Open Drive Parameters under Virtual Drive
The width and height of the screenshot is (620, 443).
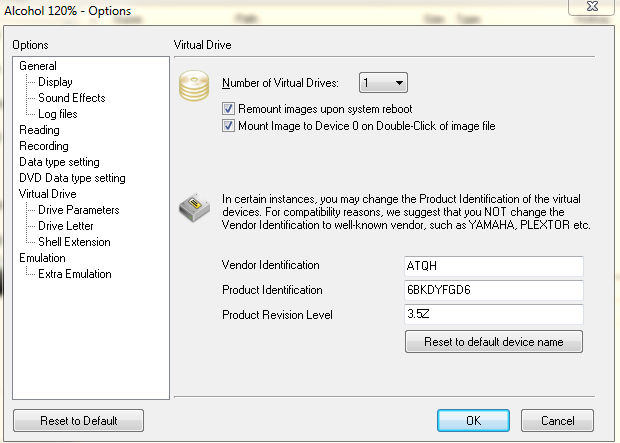coord(79,210)
